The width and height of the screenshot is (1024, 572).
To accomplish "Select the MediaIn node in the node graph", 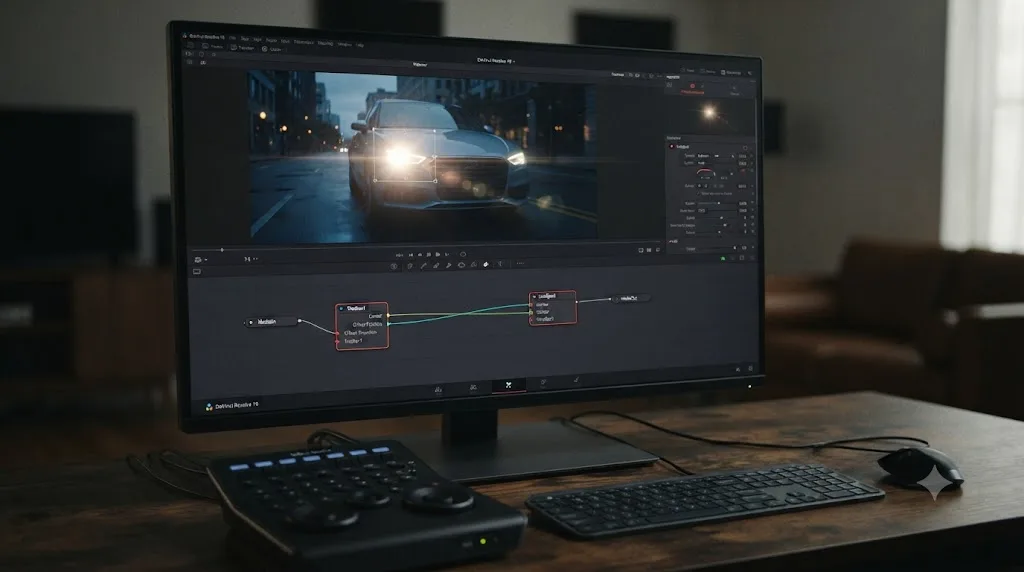I will point(272,322).
